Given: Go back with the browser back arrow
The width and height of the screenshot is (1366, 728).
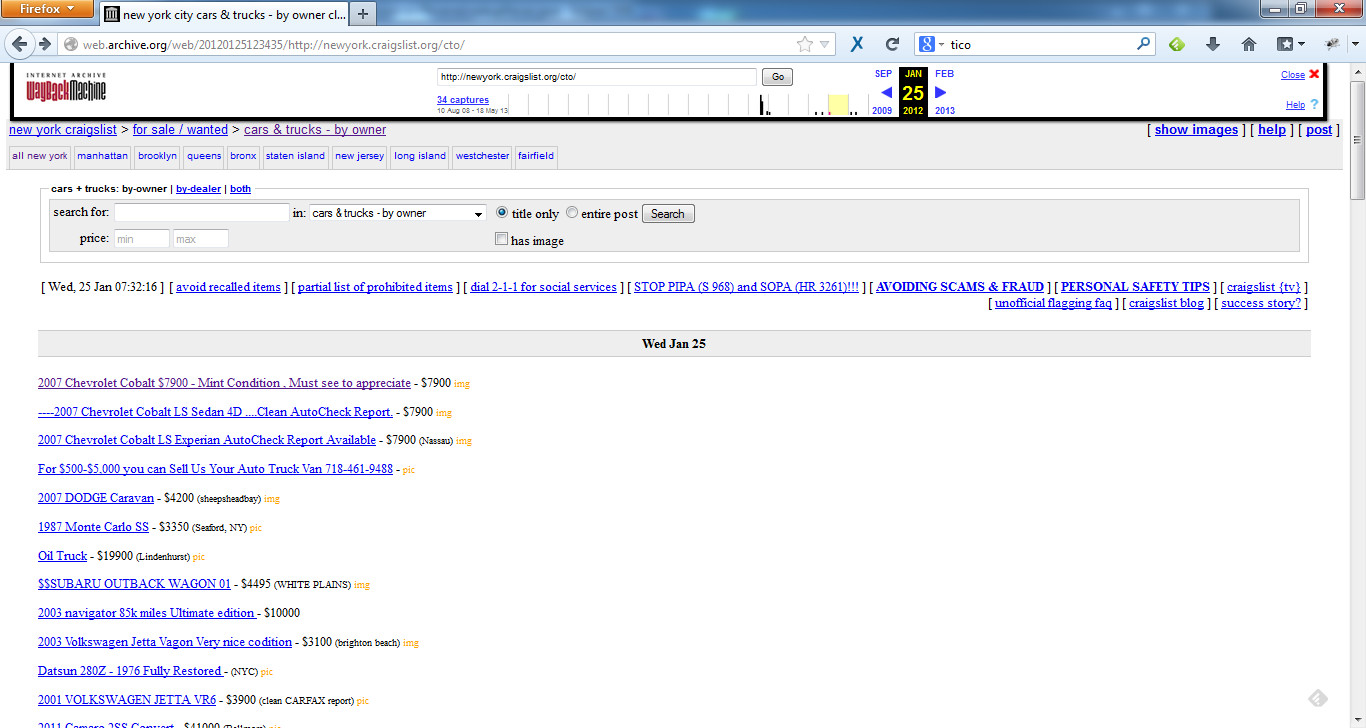Looking at the screenshot, I should (20, 45).
